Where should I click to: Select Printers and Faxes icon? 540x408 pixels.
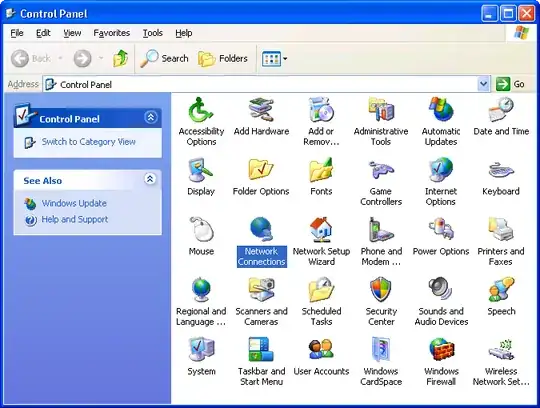pos(501,242)
